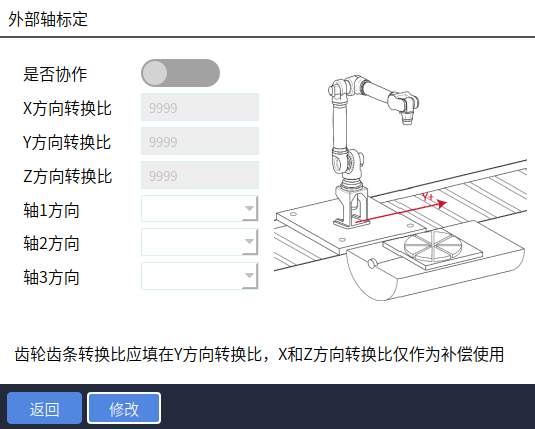Click the 返回 button
Screen dimensions: 535x429
[44, 408]
